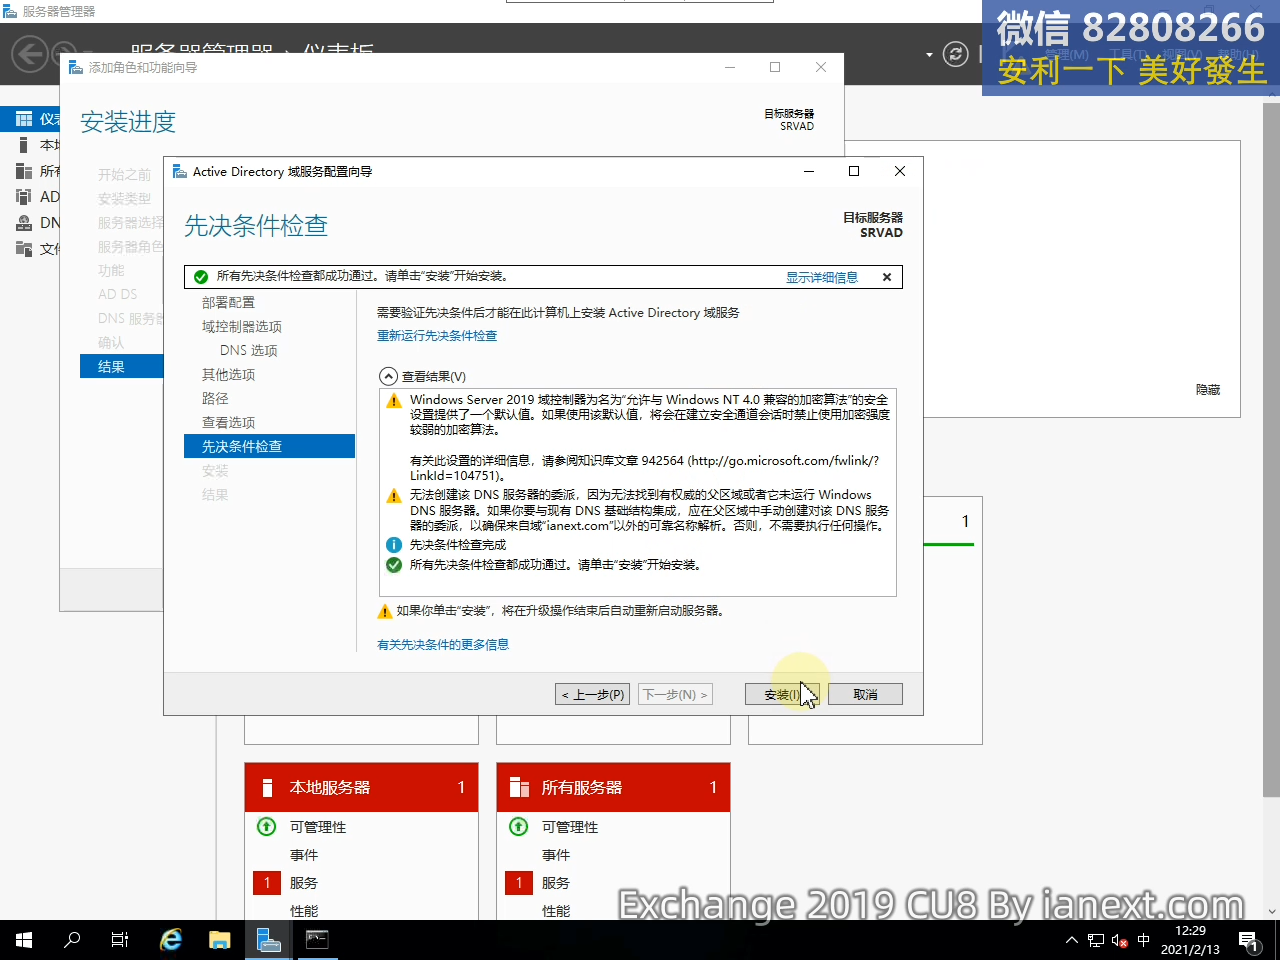Screen dimensions: 1280x960
Task: Select AD DS item in Server Manager sidebar
Action: coord(30,196)
